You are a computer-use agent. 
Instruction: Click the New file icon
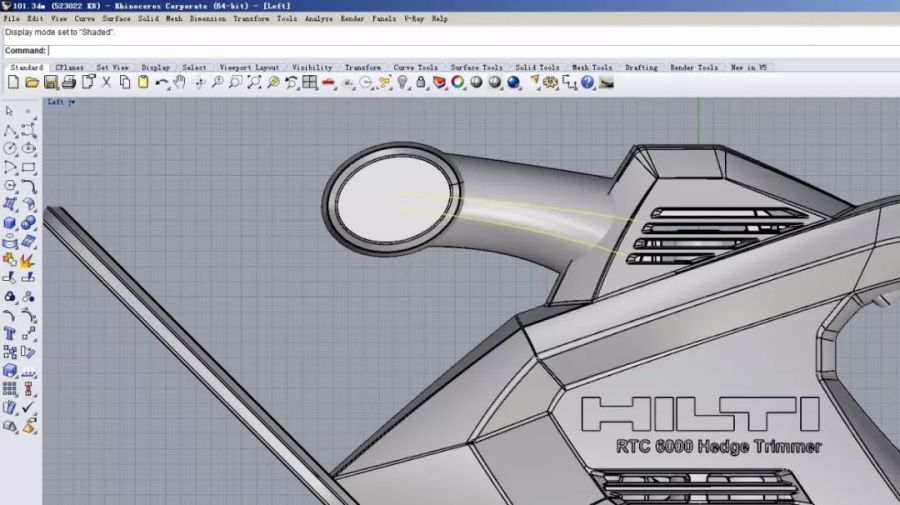click(x=13, y=83)
